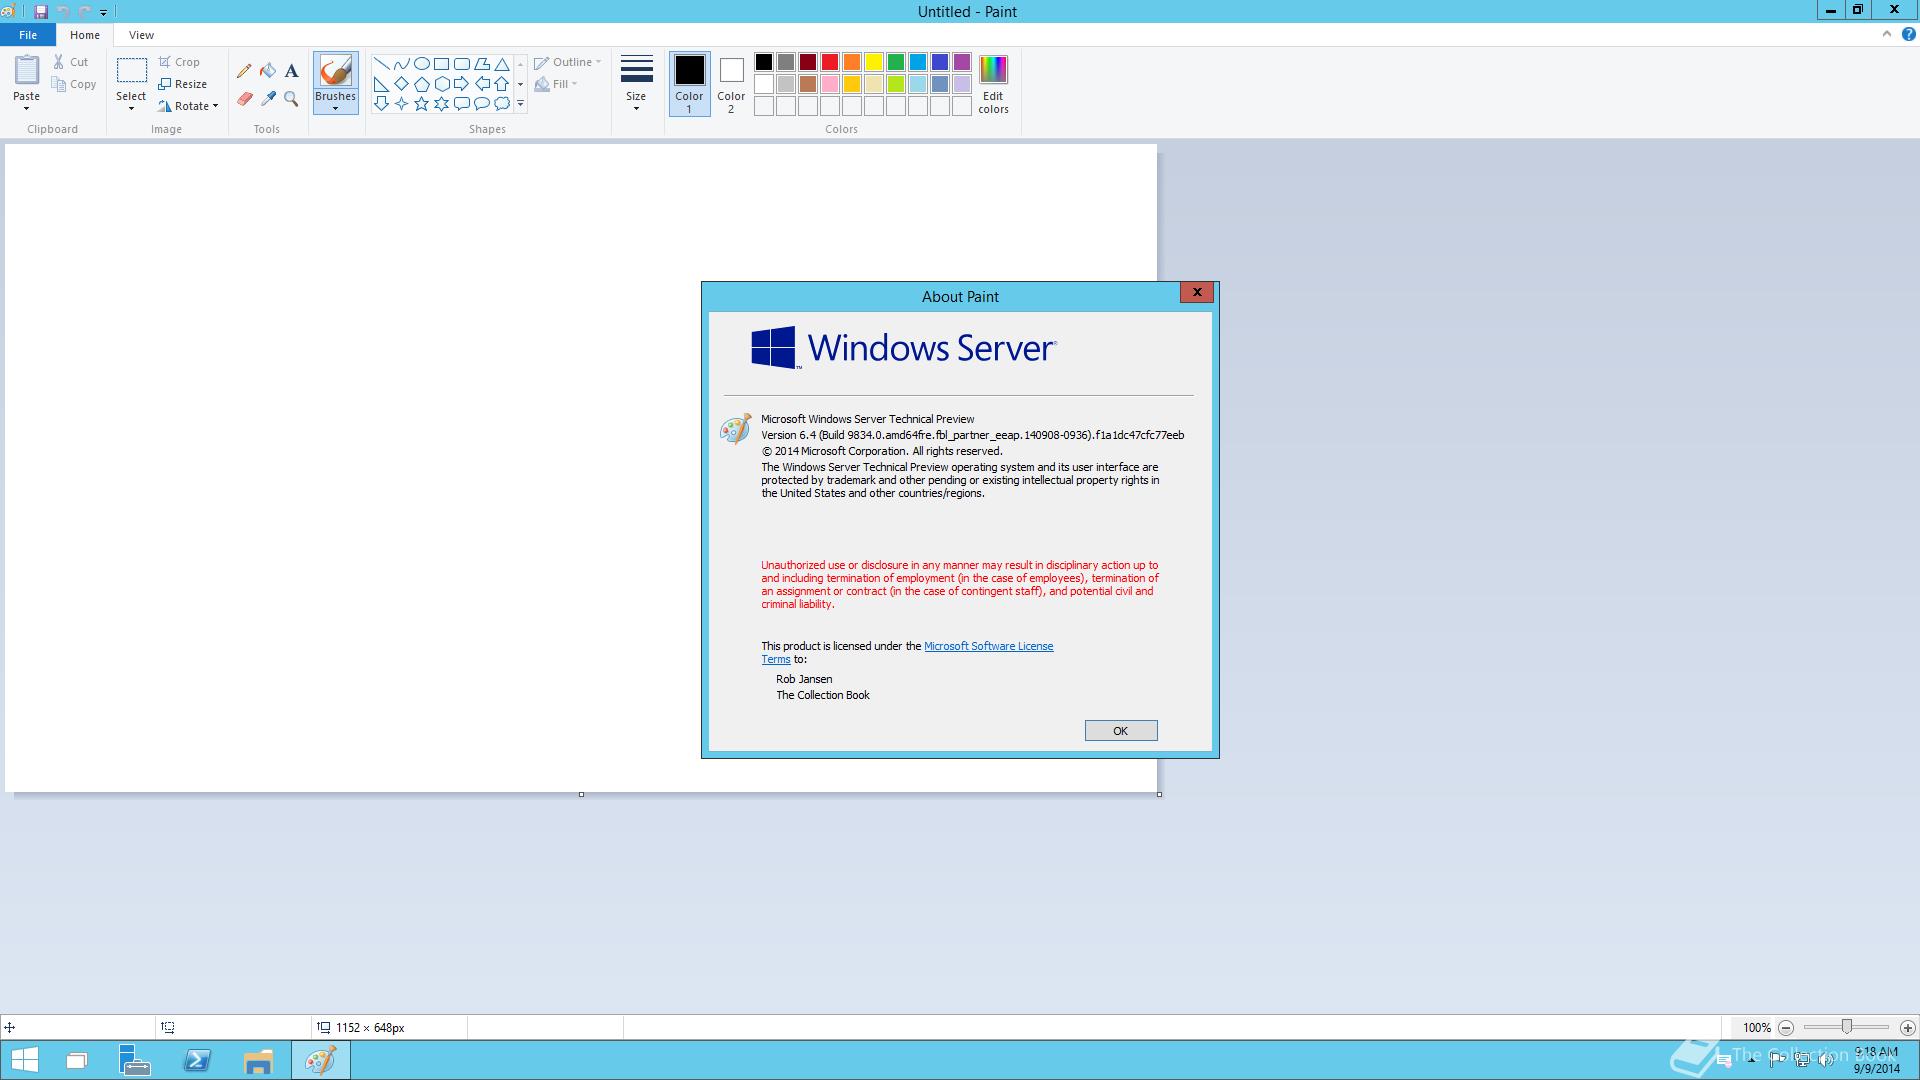Expand the Shapes gallery More arrow

point(520,104)
